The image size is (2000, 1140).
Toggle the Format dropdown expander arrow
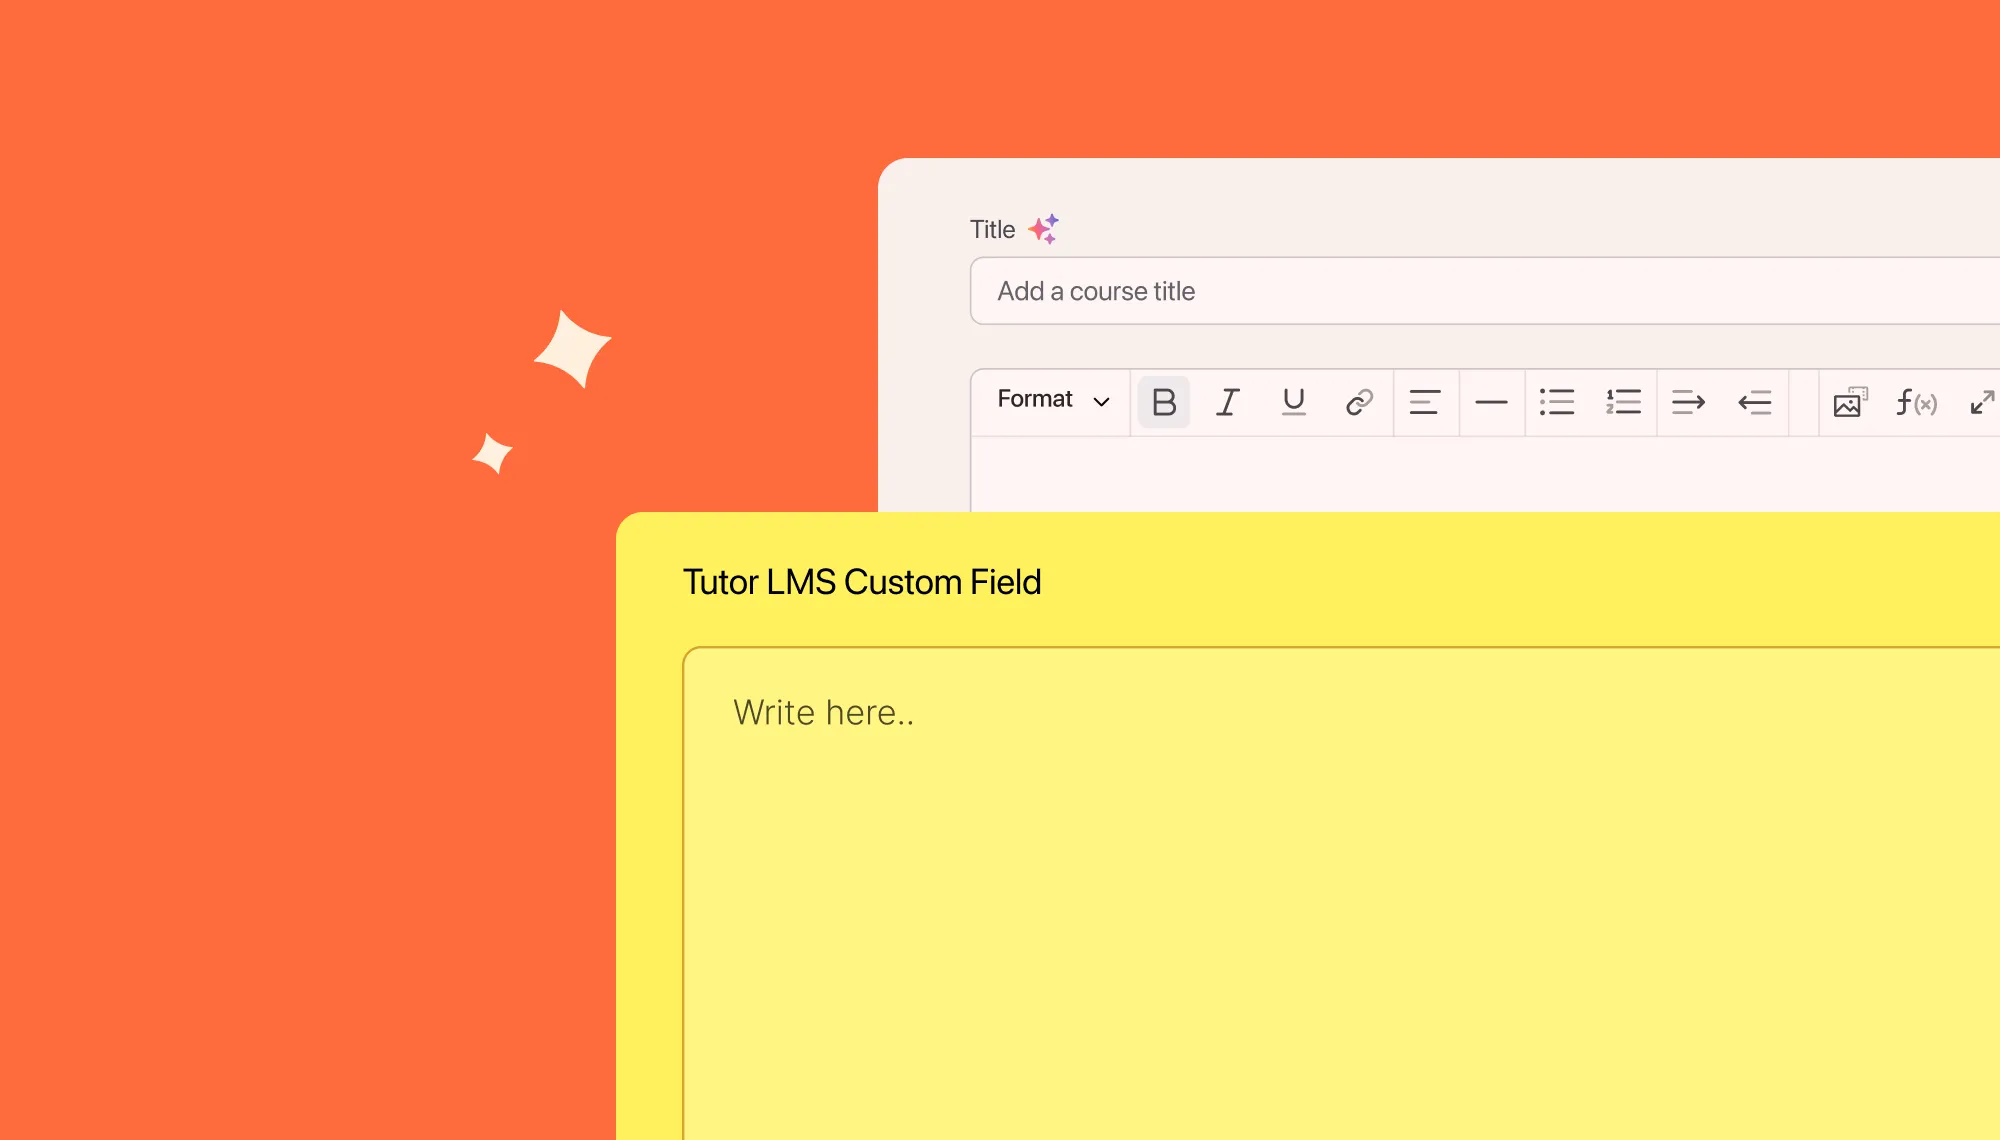[x=1099, y=401]
